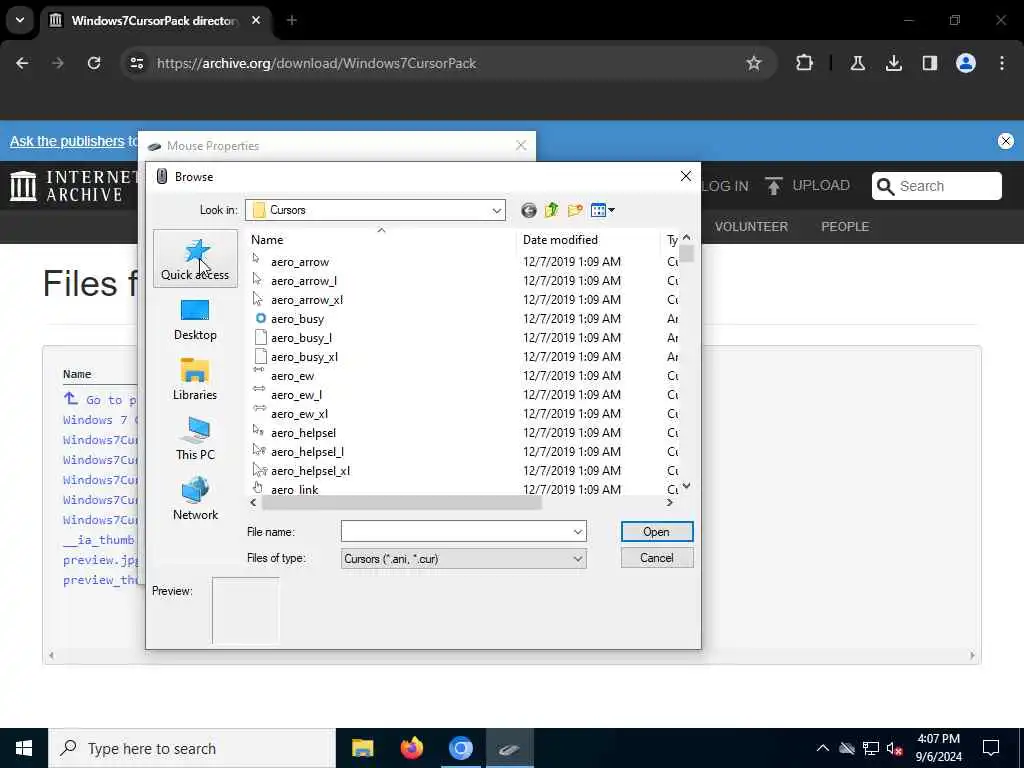This screenshot has width=1024, height=768.
Task: Open Chrome Labs flask icon
Action: (x=857, y=63)
